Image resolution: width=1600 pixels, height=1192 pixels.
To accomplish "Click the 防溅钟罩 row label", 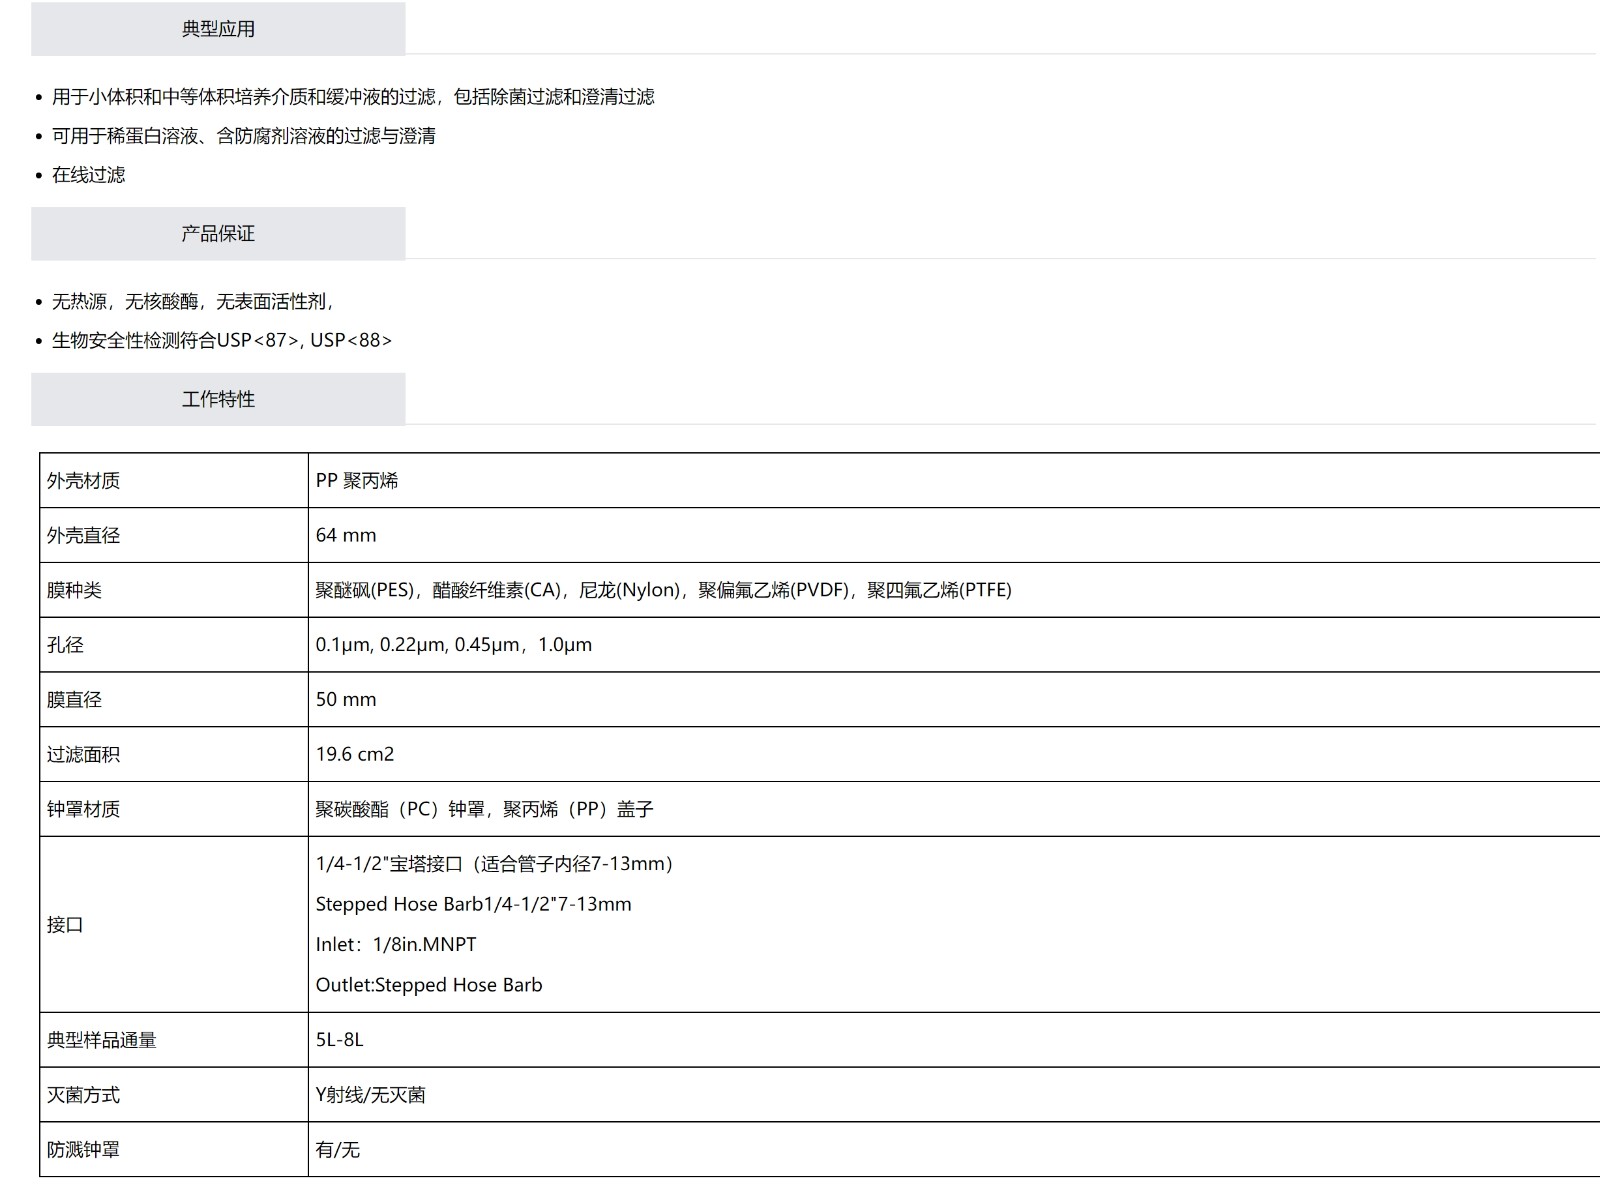I will (83, 1150).
